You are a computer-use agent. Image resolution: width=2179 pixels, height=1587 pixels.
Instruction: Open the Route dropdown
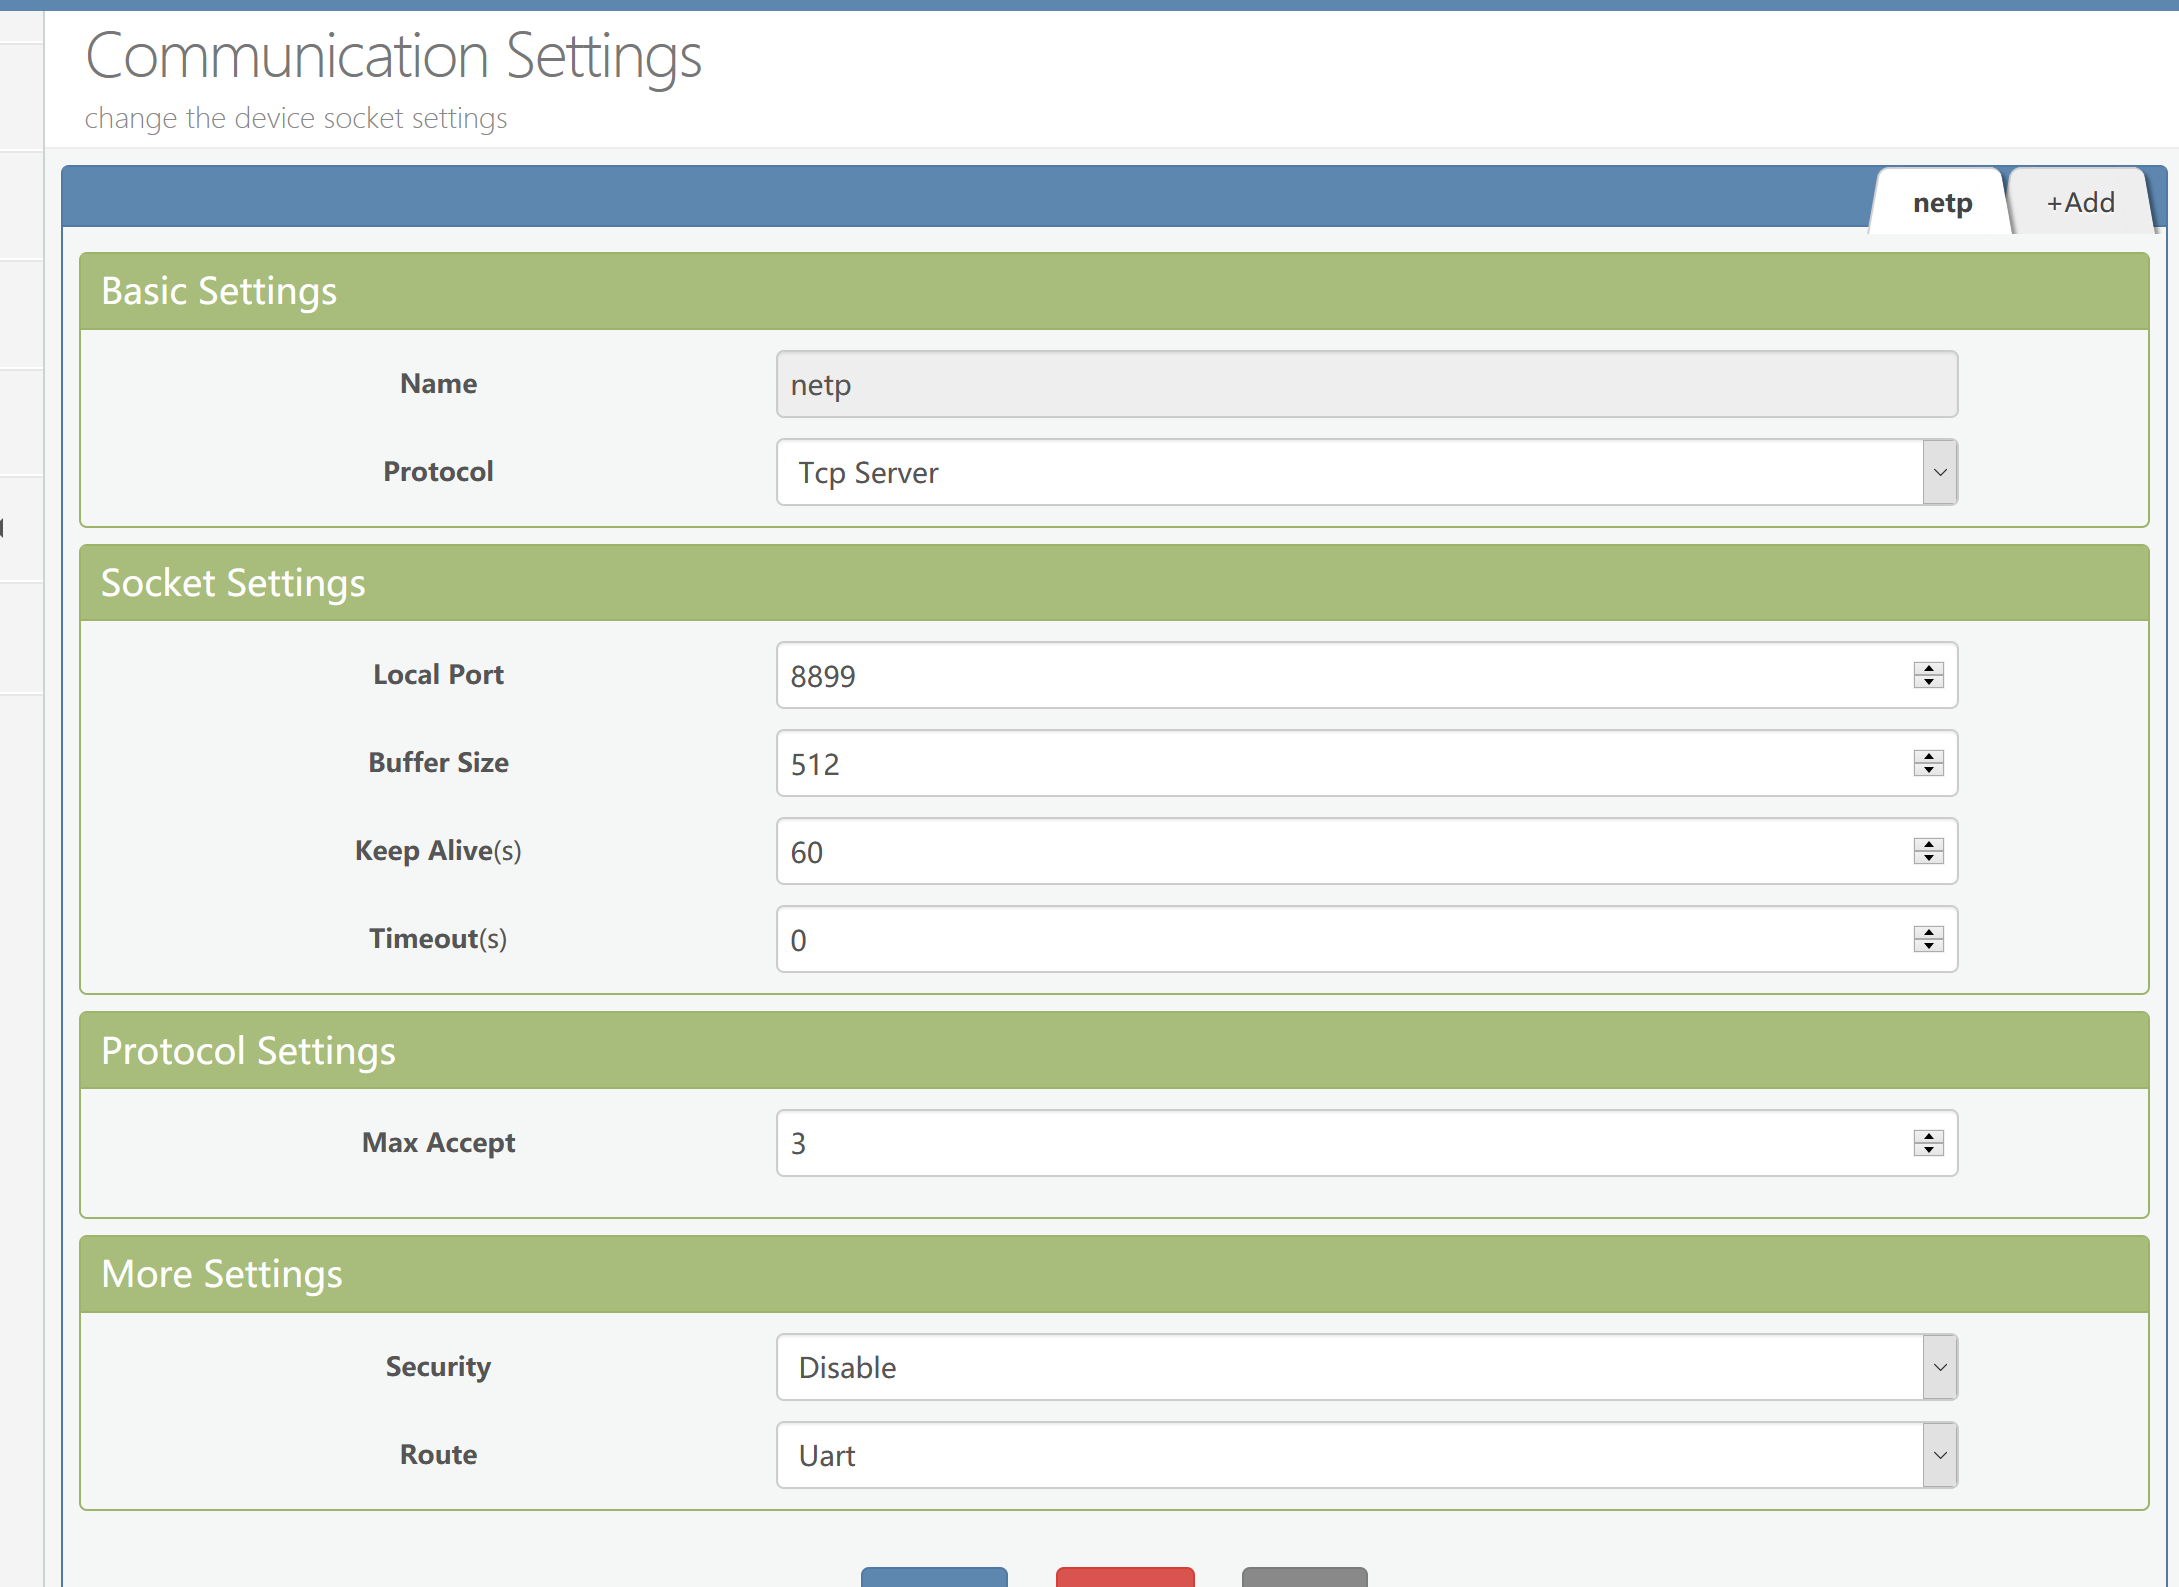point(1366,1455)
